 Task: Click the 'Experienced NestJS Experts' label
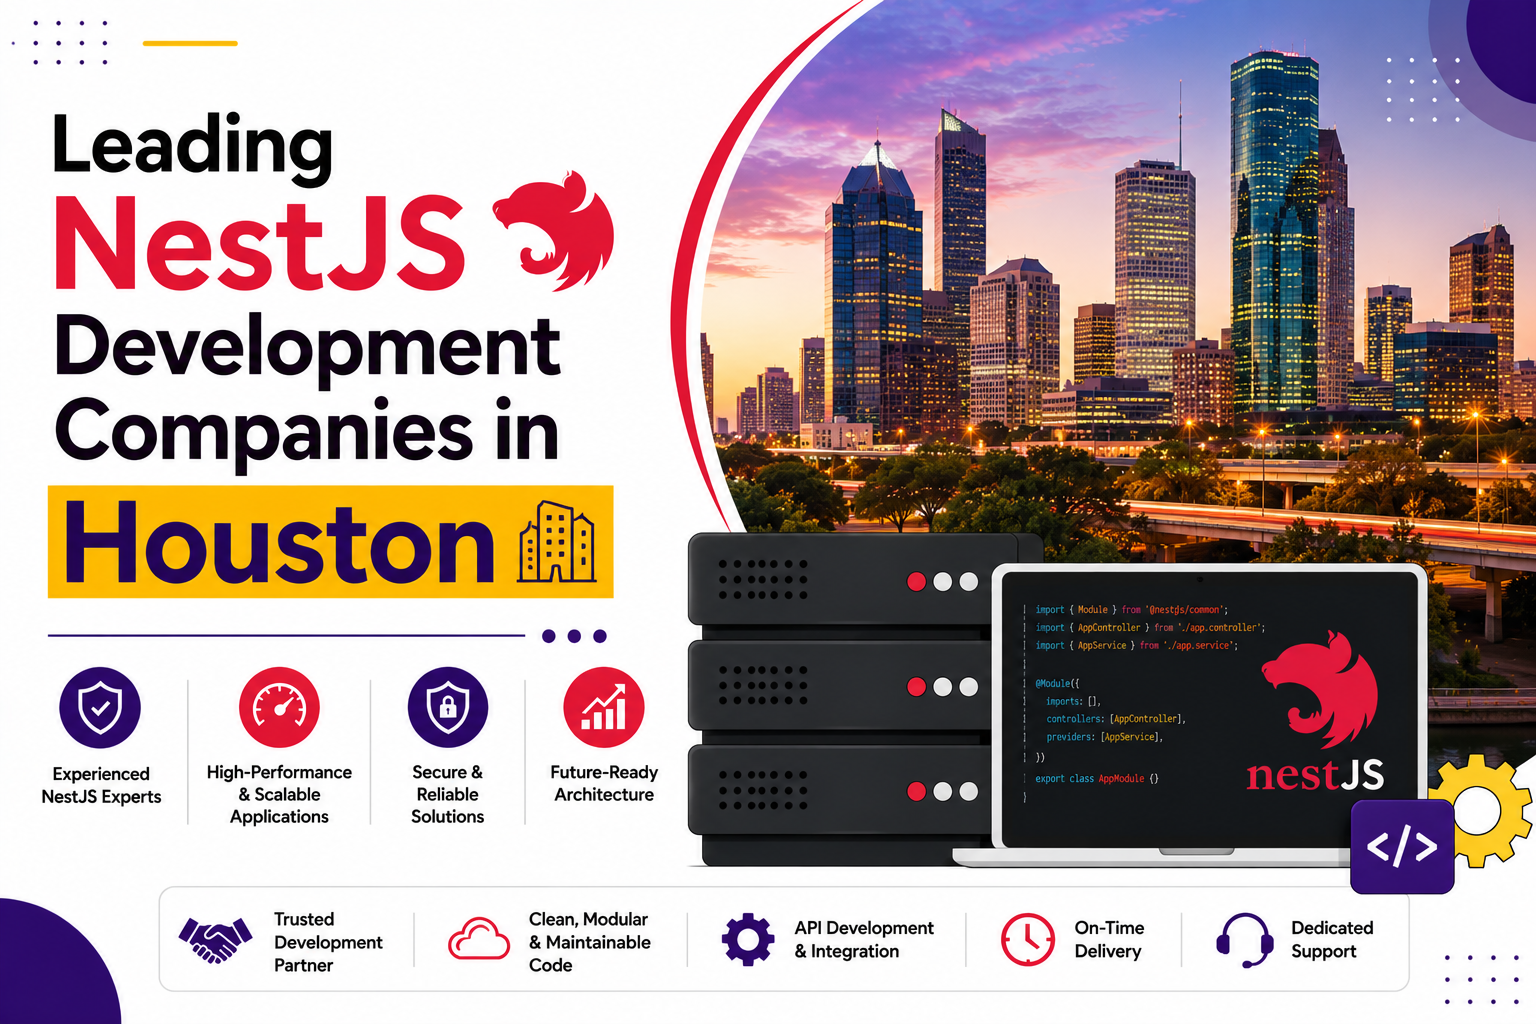pos(101,785)
